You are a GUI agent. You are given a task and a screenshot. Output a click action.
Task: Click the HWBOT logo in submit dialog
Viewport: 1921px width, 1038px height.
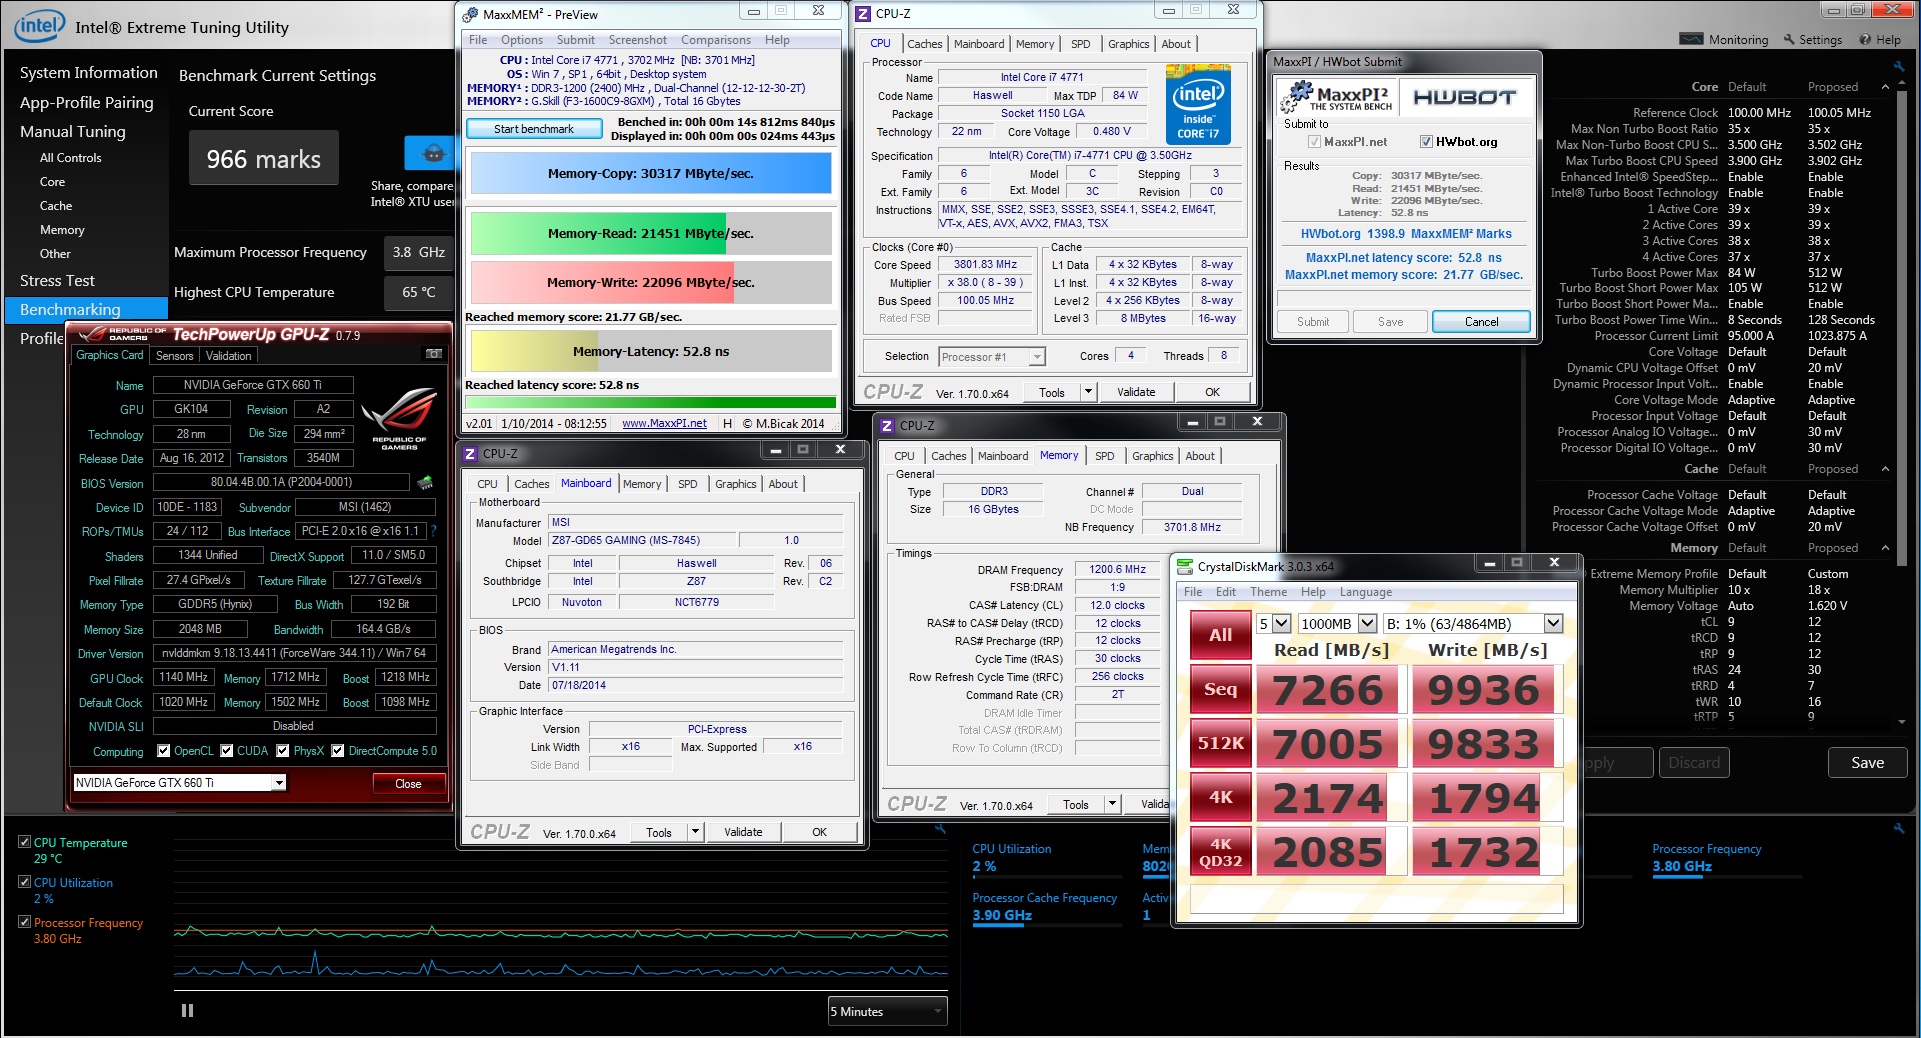(x=1464, y=97)
